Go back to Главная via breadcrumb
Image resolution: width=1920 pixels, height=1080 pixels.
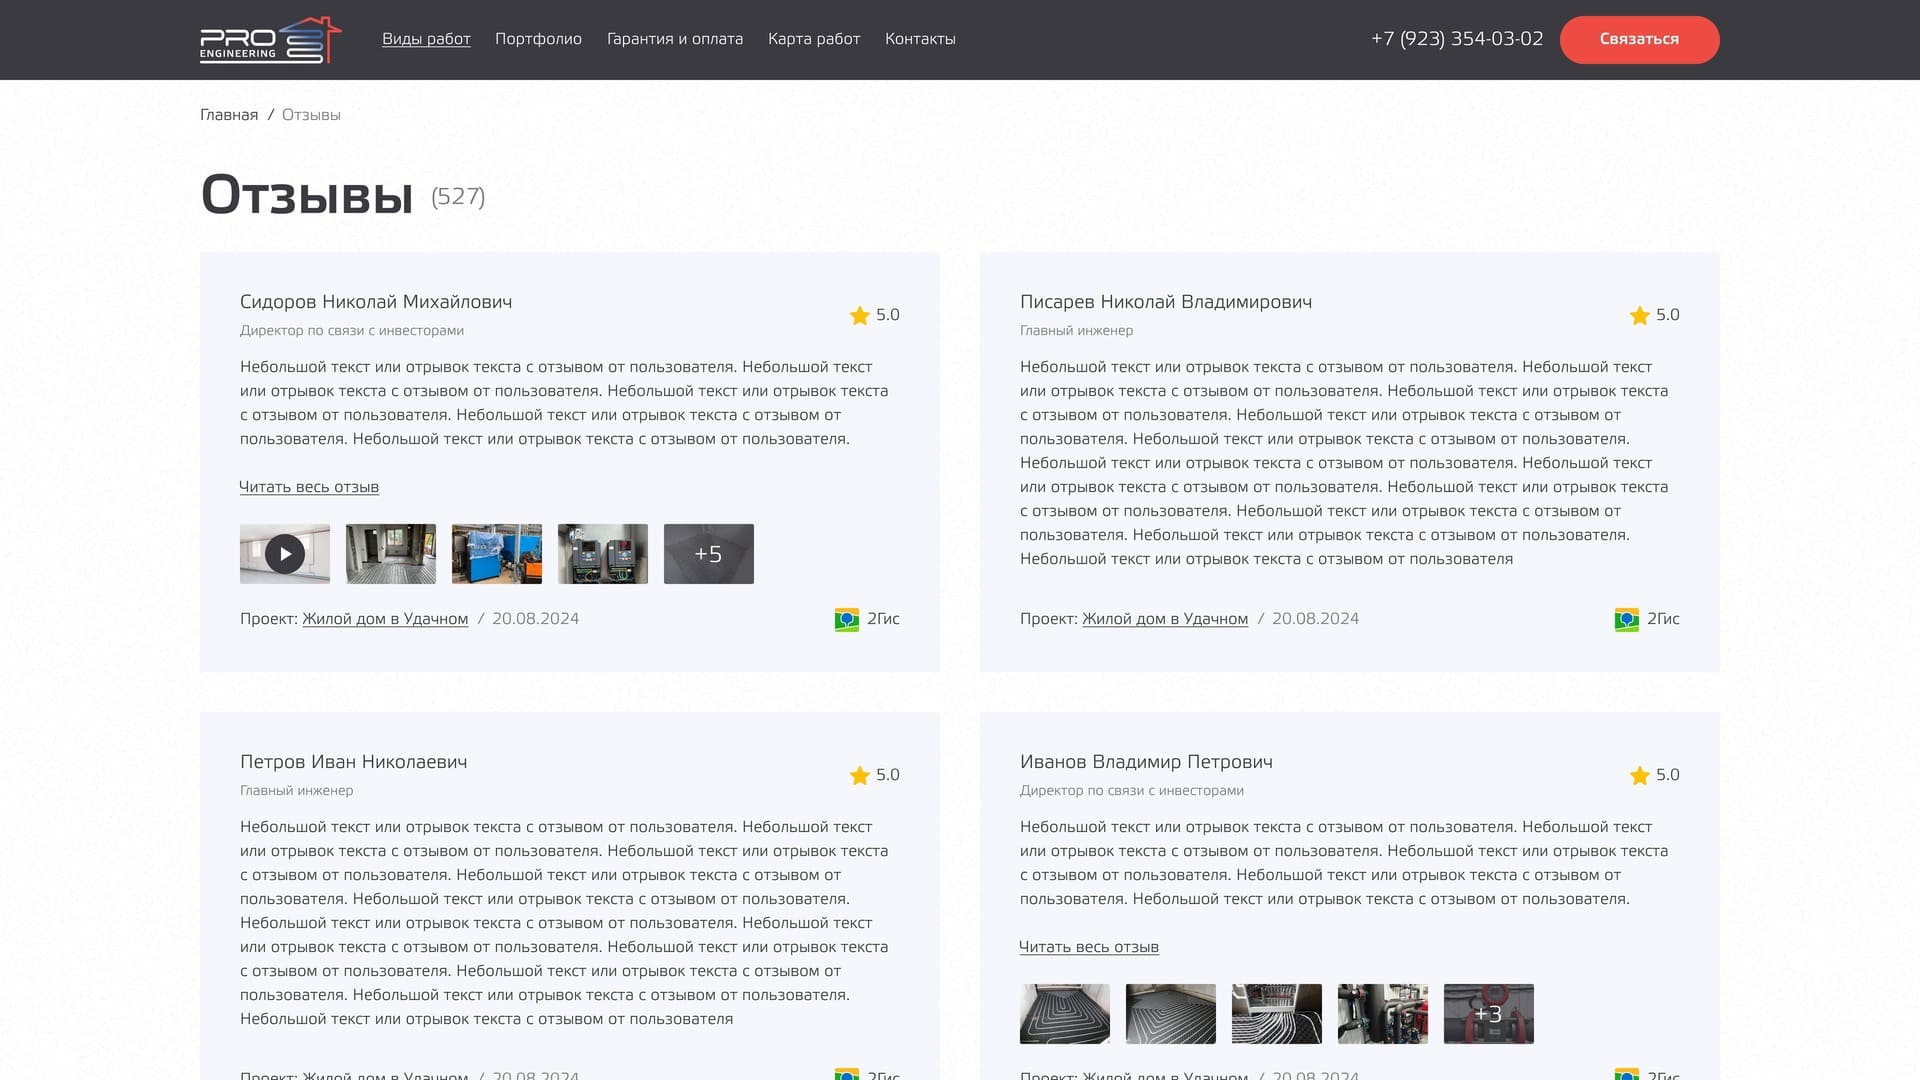point(229,115)
